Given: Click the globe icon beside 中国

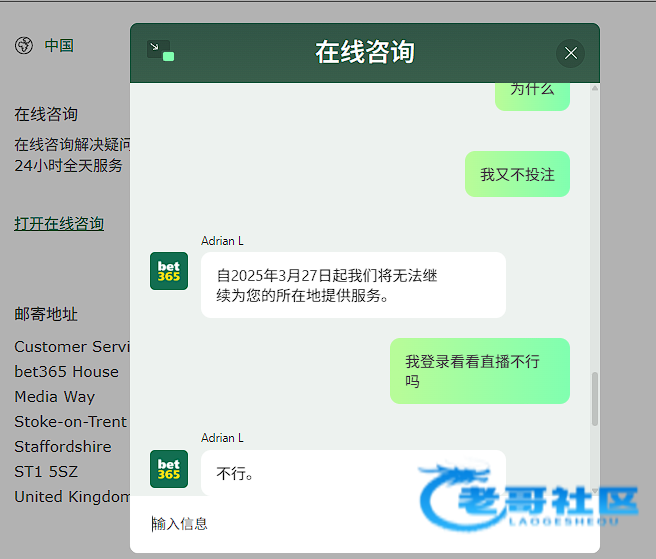Looking at the screenshot, I should click(x=25, y=46).
